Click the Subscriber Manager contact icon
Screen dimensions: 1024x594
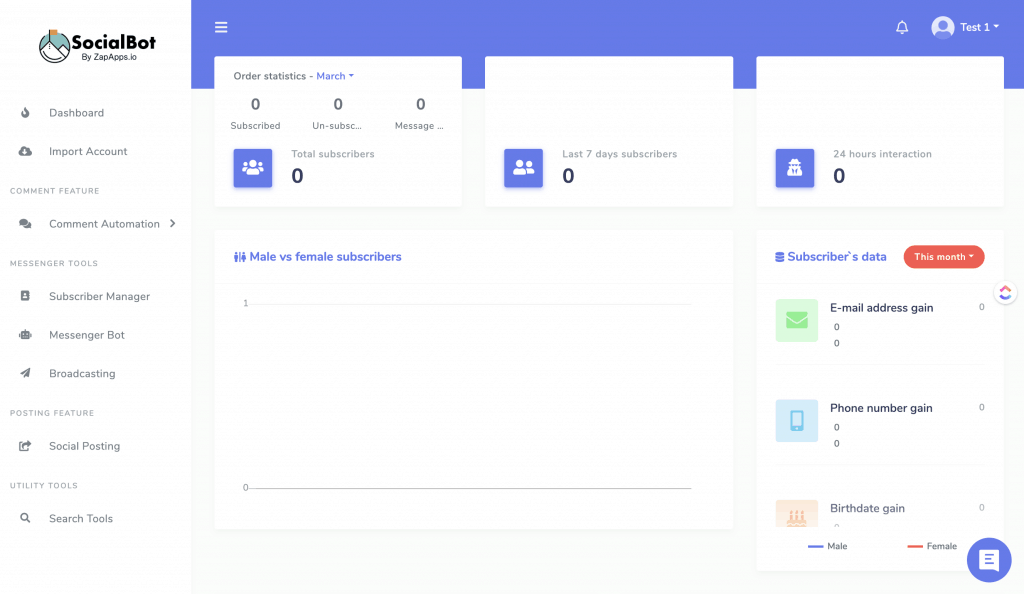(x=25, y=296)
